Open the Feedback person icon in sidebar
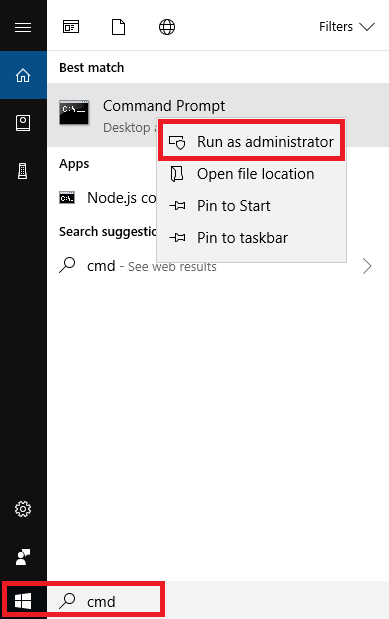The image size is (389, 619). (x=23, y=557)
